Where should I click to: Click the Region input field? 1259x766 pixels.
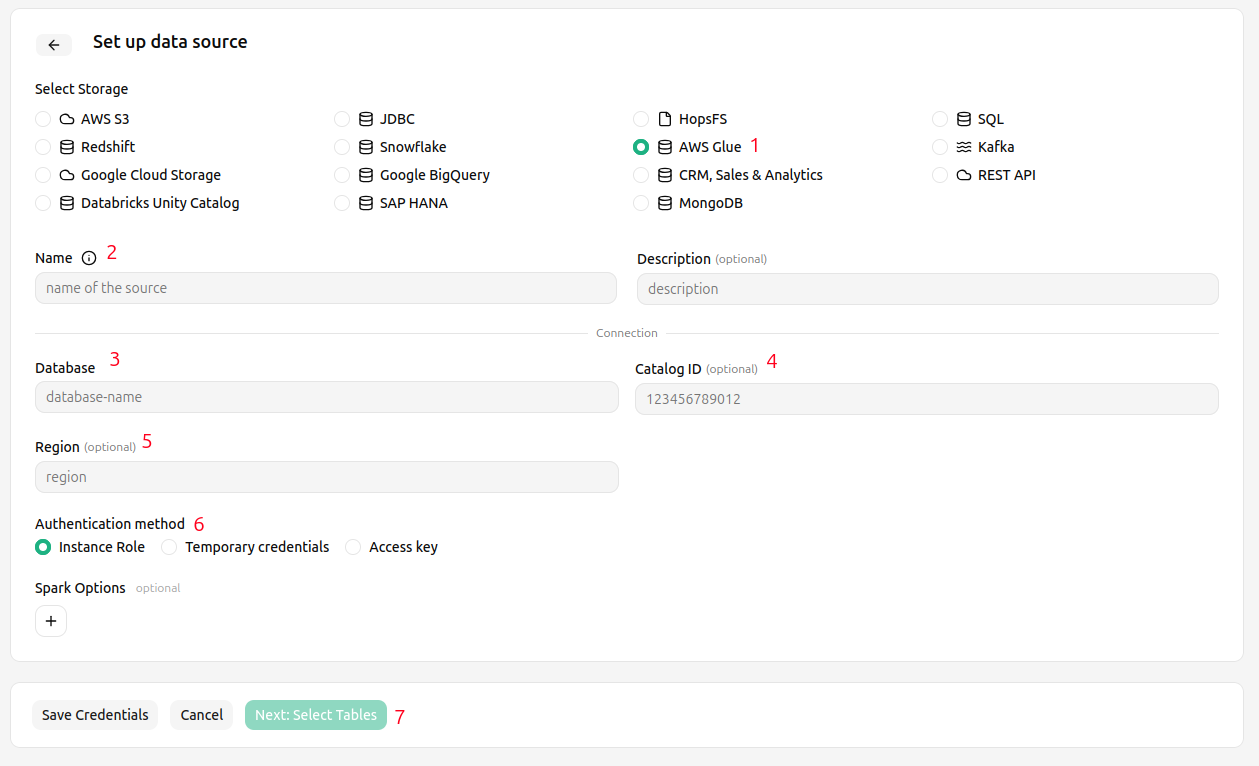[x=327, y=477]
